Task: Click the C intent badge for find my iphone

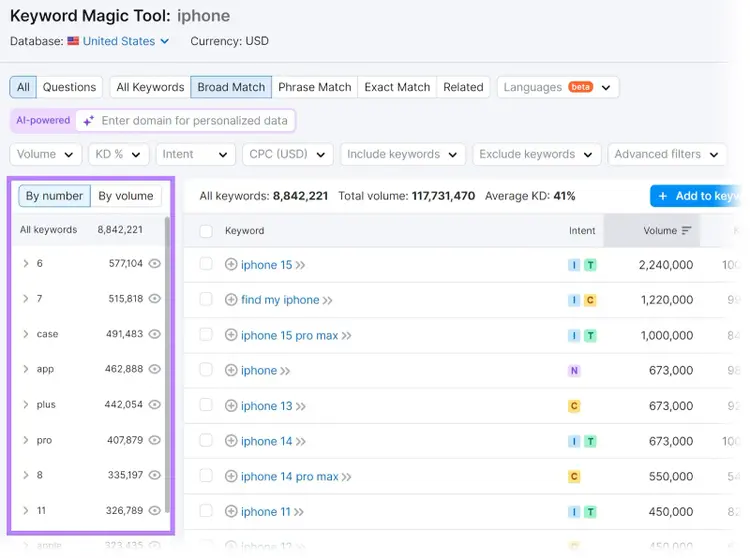Action: [590, 300]
